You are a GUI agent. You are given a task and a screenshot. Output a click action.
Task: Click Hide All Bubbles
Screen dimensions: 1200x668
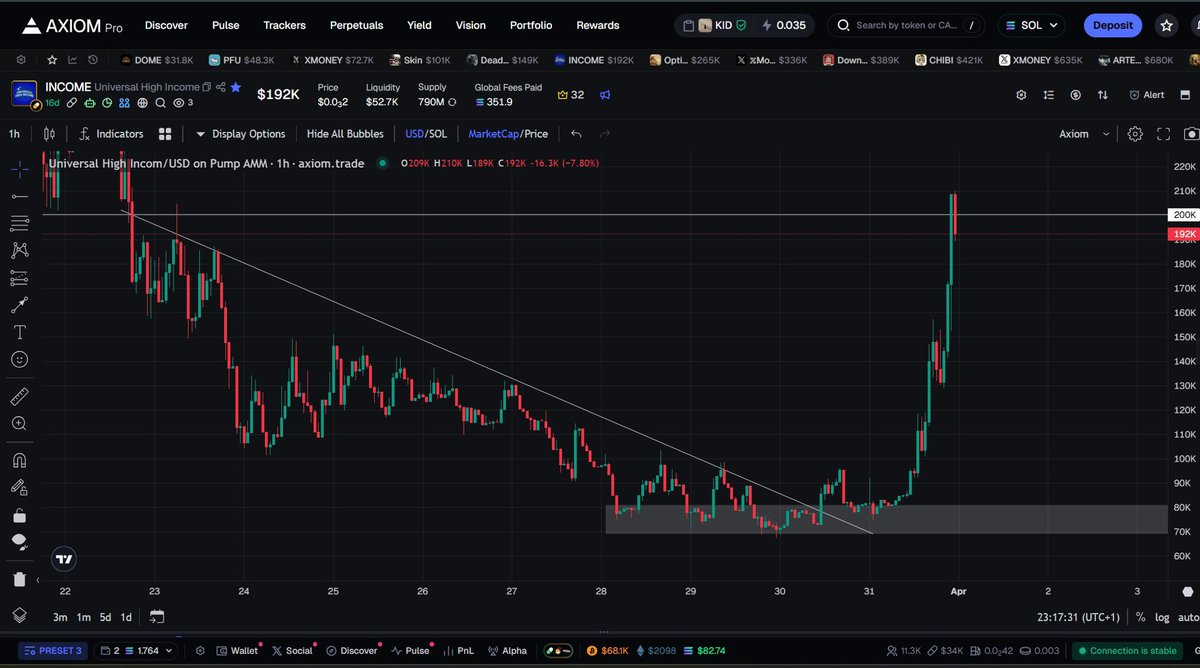[x=345, y=134]
